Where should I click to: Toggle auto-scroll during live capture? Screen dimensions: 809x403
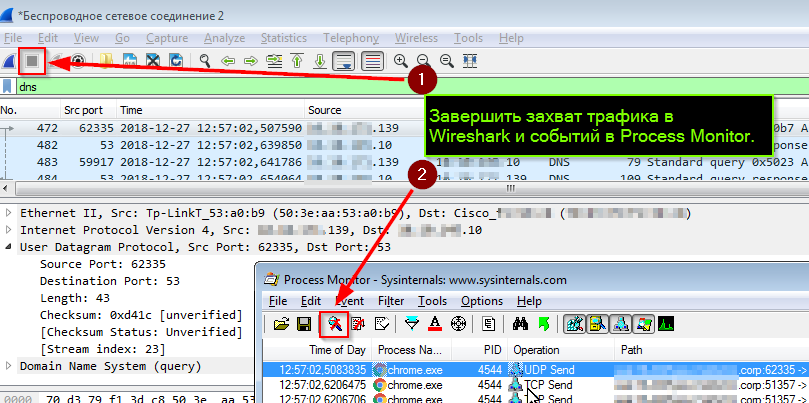(x=344, y=61)
